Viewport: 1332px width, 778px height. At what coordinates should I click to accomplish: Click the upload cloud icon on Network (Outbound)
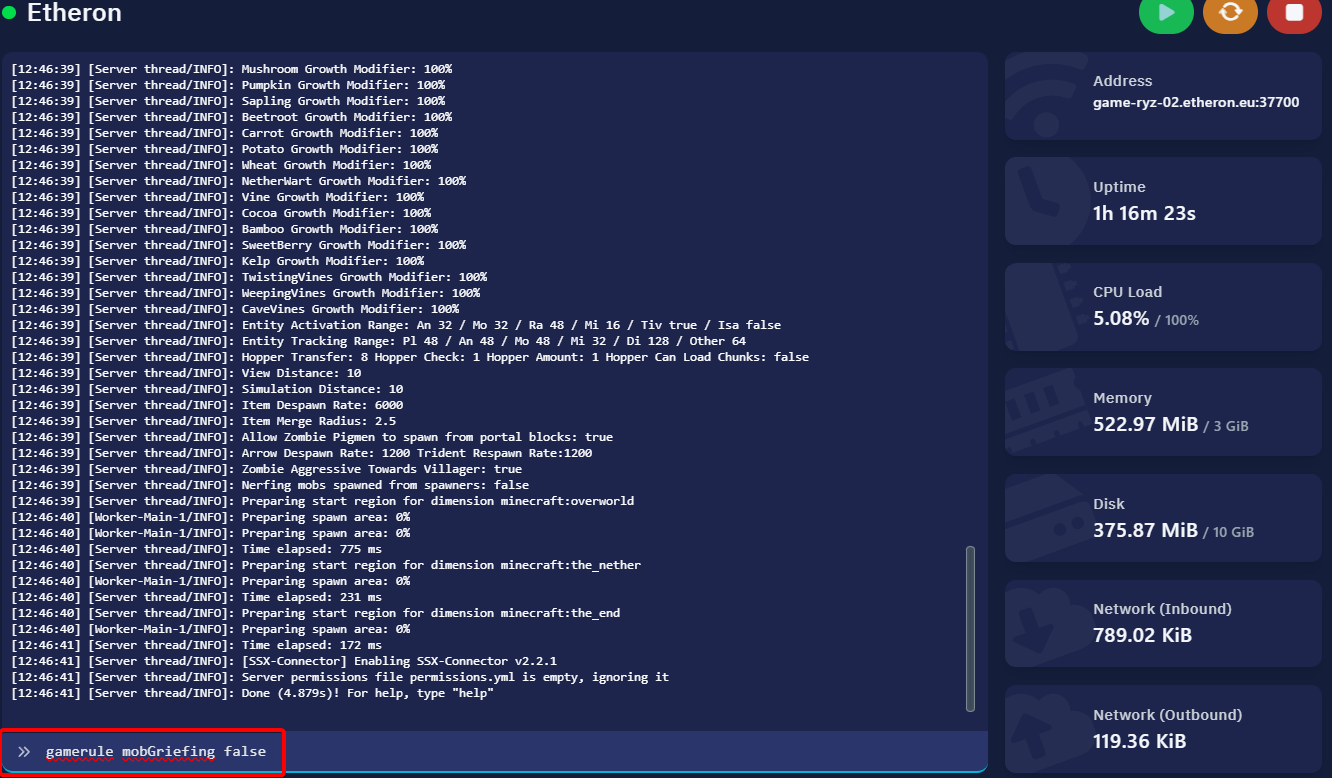click(x=1040, y=730)
